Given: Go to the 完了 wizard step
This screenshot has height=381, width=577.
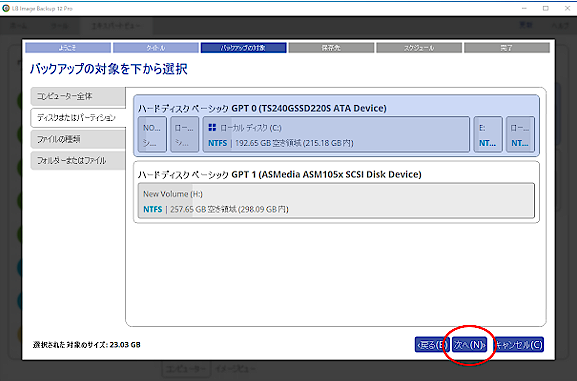Looking at the screenshot, I should click(507, 48).
